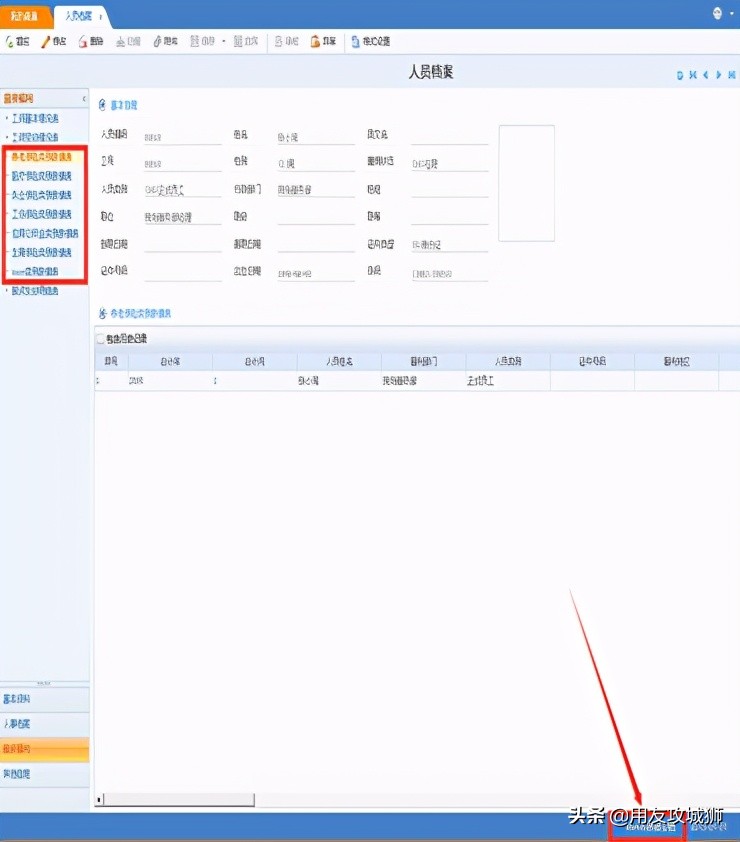Close the 人员档案 tab with its x

(x=100, y=17)
